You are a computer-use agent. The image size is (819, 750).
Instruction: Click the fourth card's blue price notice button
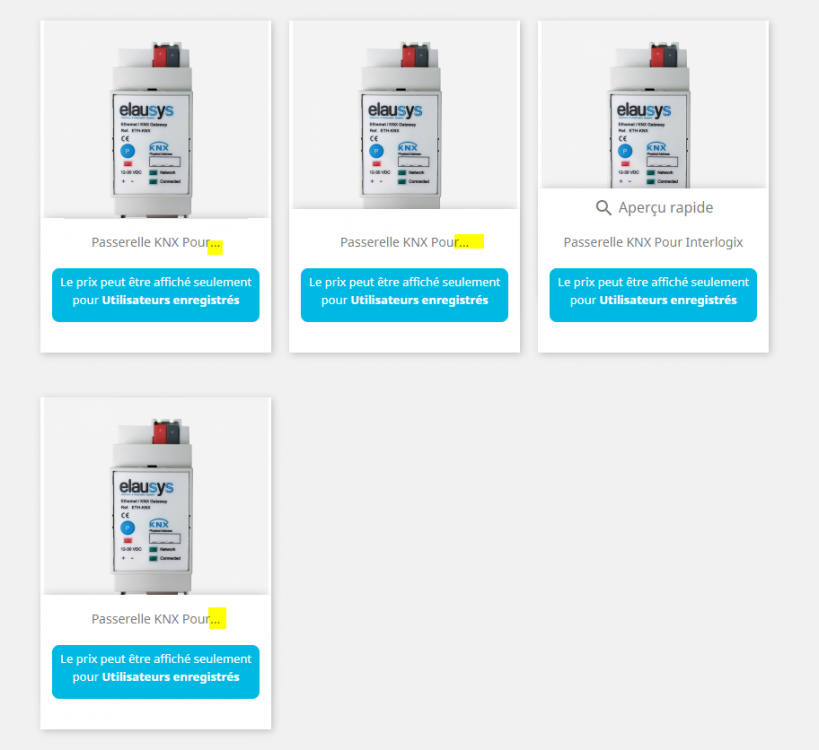coord(156,672)
